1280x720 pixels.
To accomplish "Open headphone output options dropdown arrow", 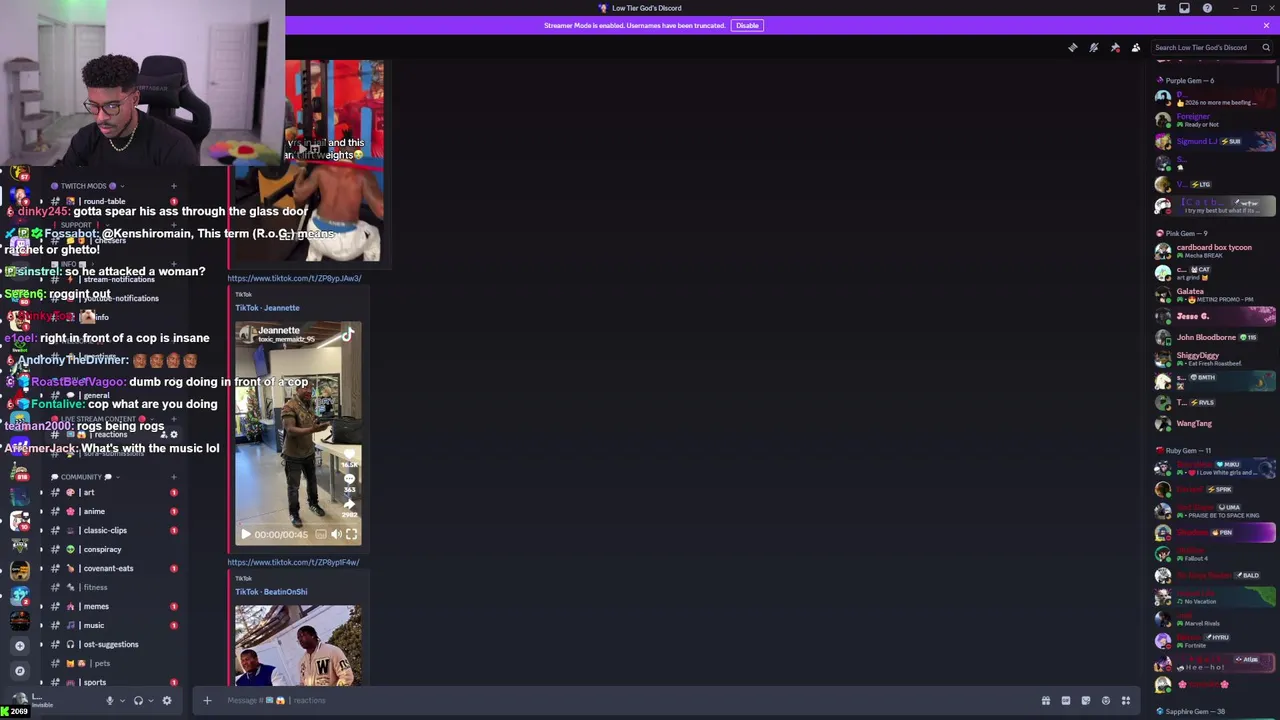I will point(151,700).
